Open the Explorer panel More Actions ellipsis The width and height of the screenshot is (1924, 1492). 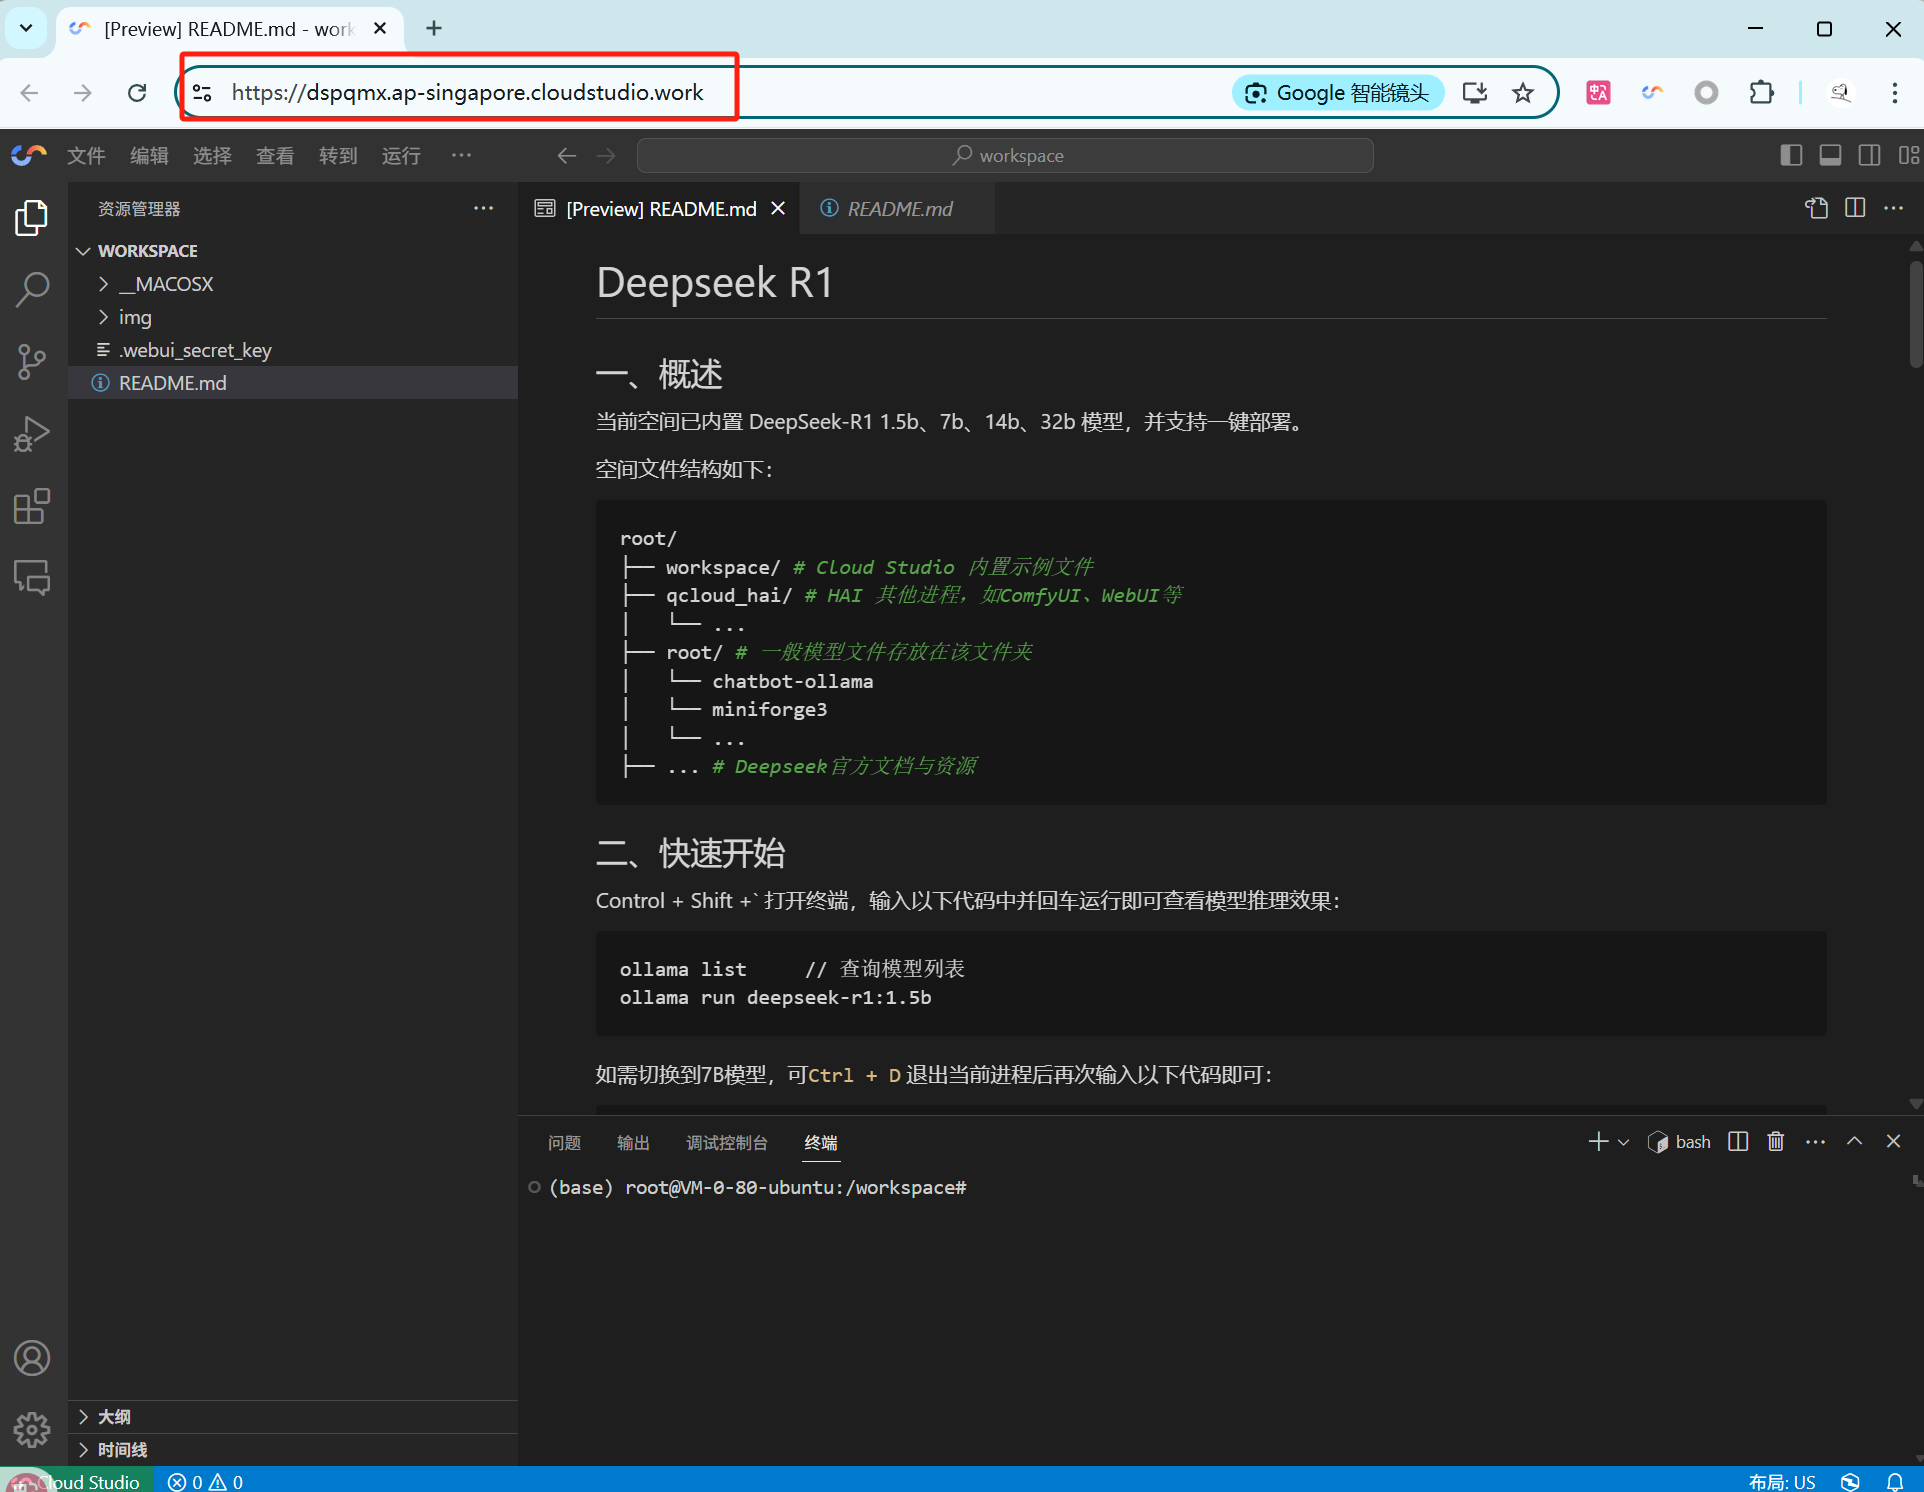coord(484,208)
